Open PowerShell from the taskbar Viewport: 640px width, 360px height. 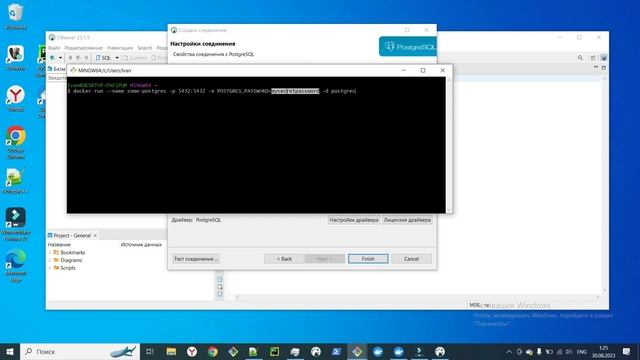(x=336, y=351)
